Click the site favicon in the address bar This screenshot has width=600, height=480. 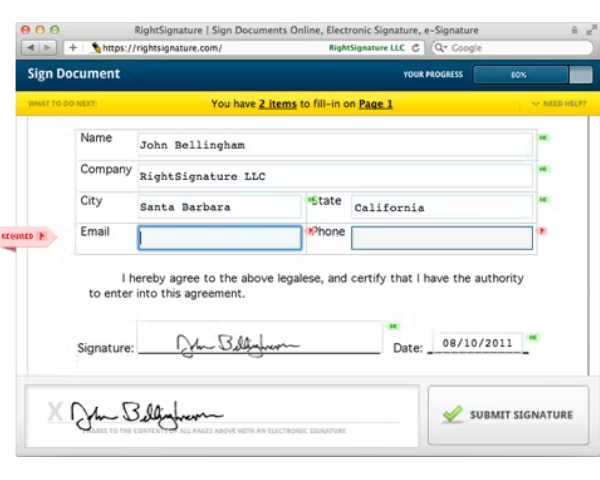[x=96, y=48]
